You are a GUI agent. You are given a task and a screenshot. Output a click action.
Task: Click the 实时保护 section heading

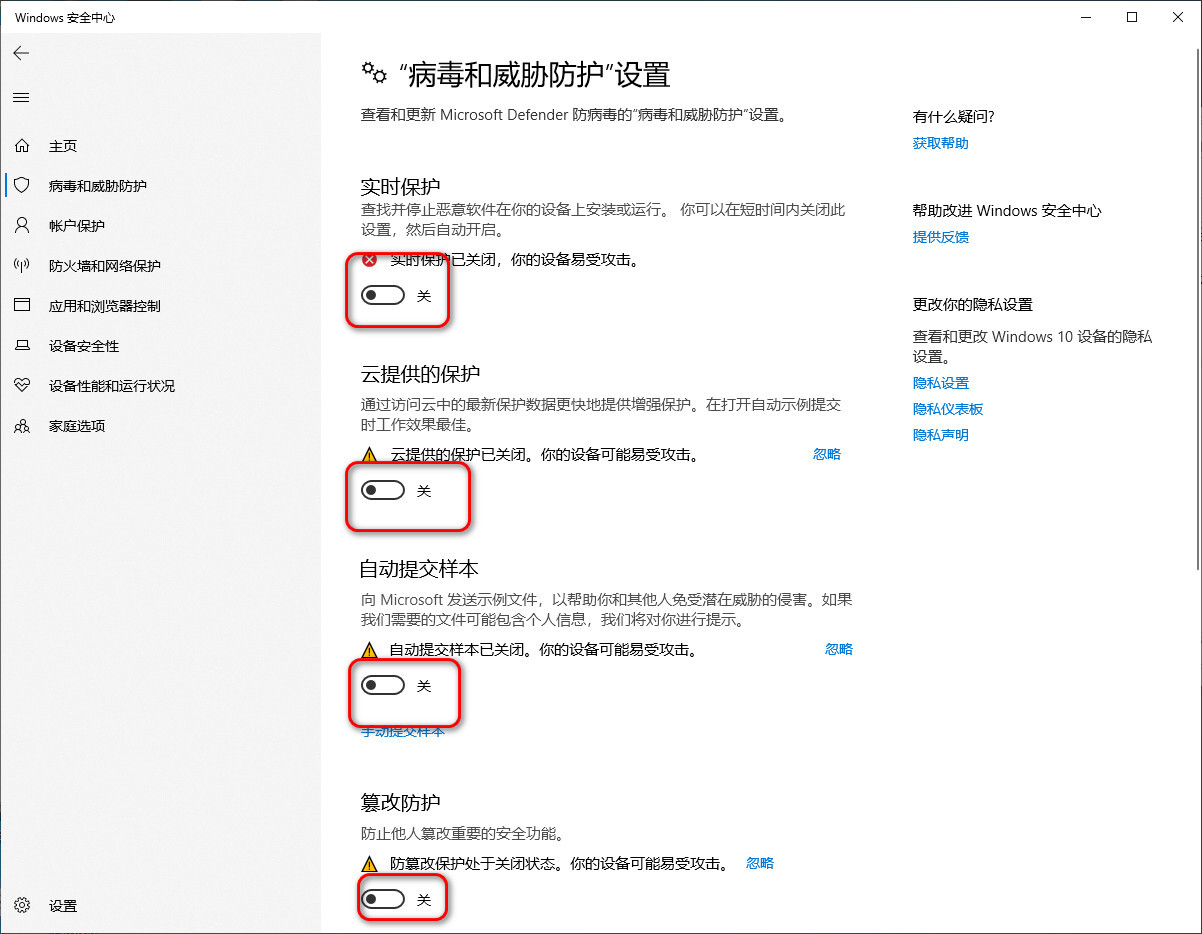click(x=400, y=187)
